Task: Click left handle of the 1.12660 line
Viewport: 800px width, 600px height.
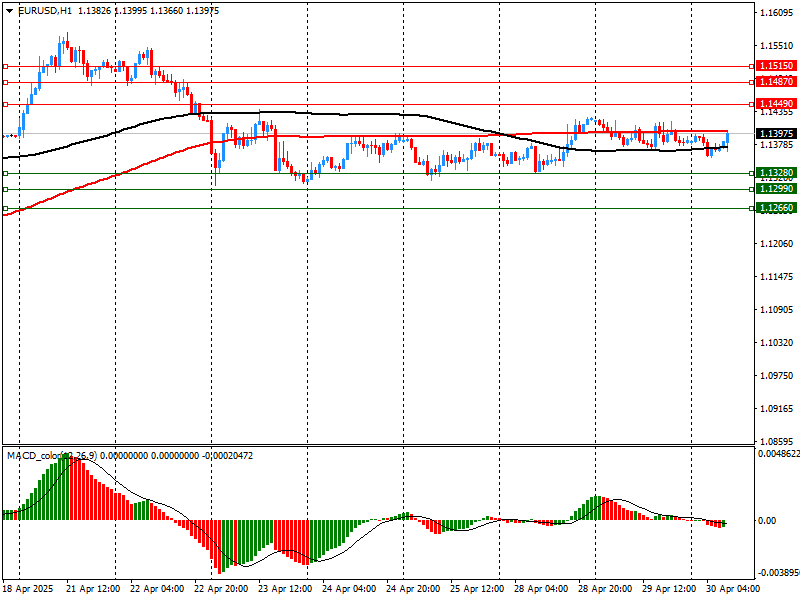Action: 5,209
